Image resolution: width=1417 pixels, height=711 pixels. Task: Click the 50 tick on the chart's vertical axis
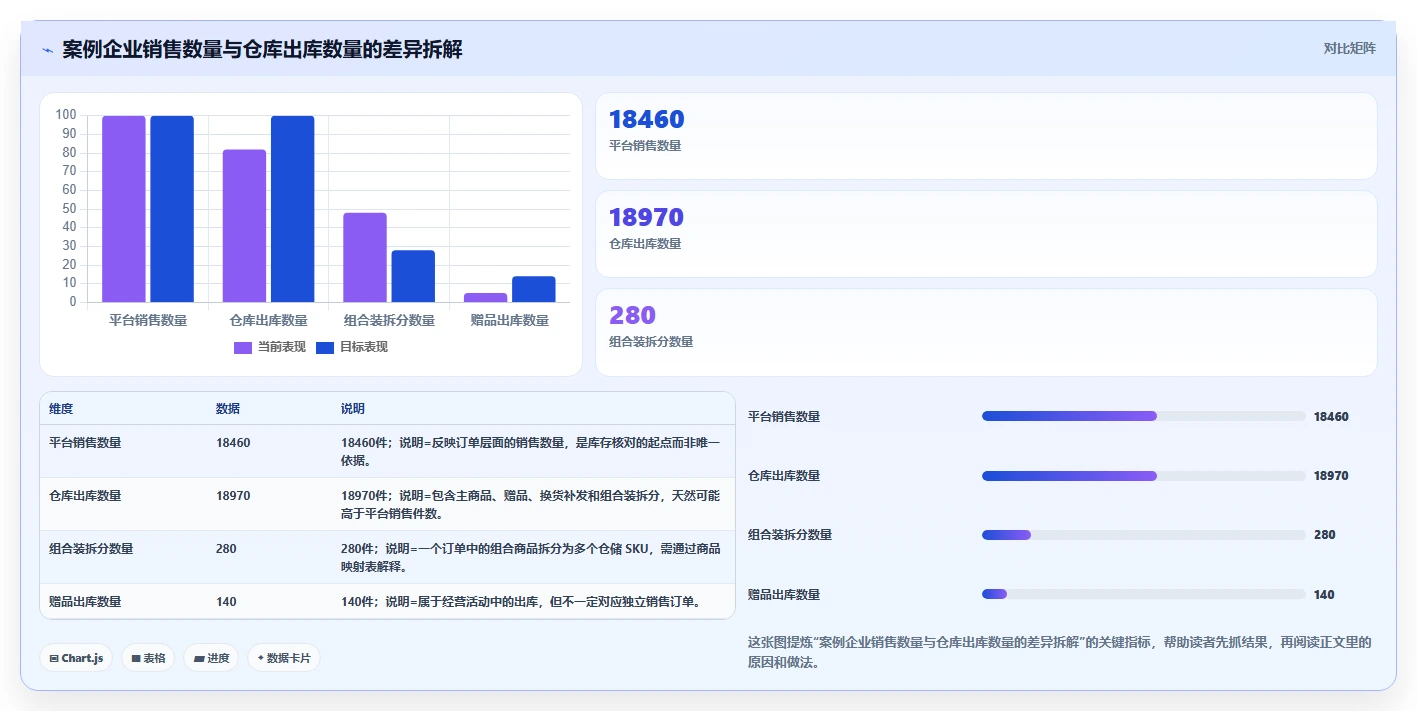point(69,208)
